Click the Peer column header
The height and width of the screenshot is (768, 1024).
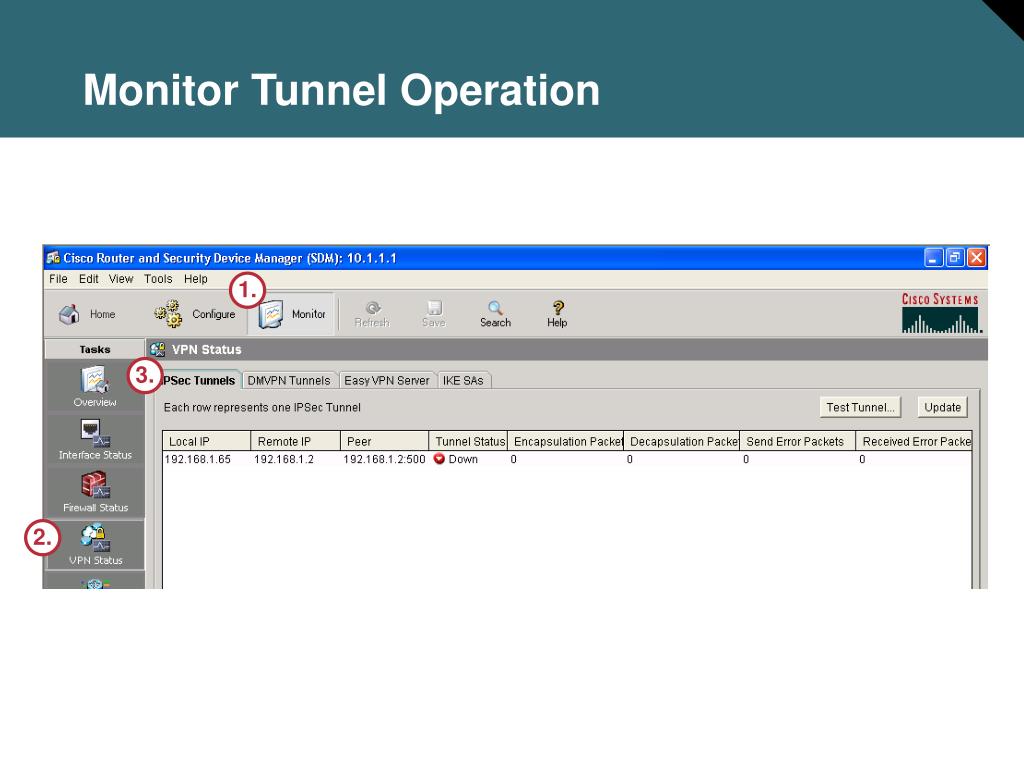[x=385, y=441]
